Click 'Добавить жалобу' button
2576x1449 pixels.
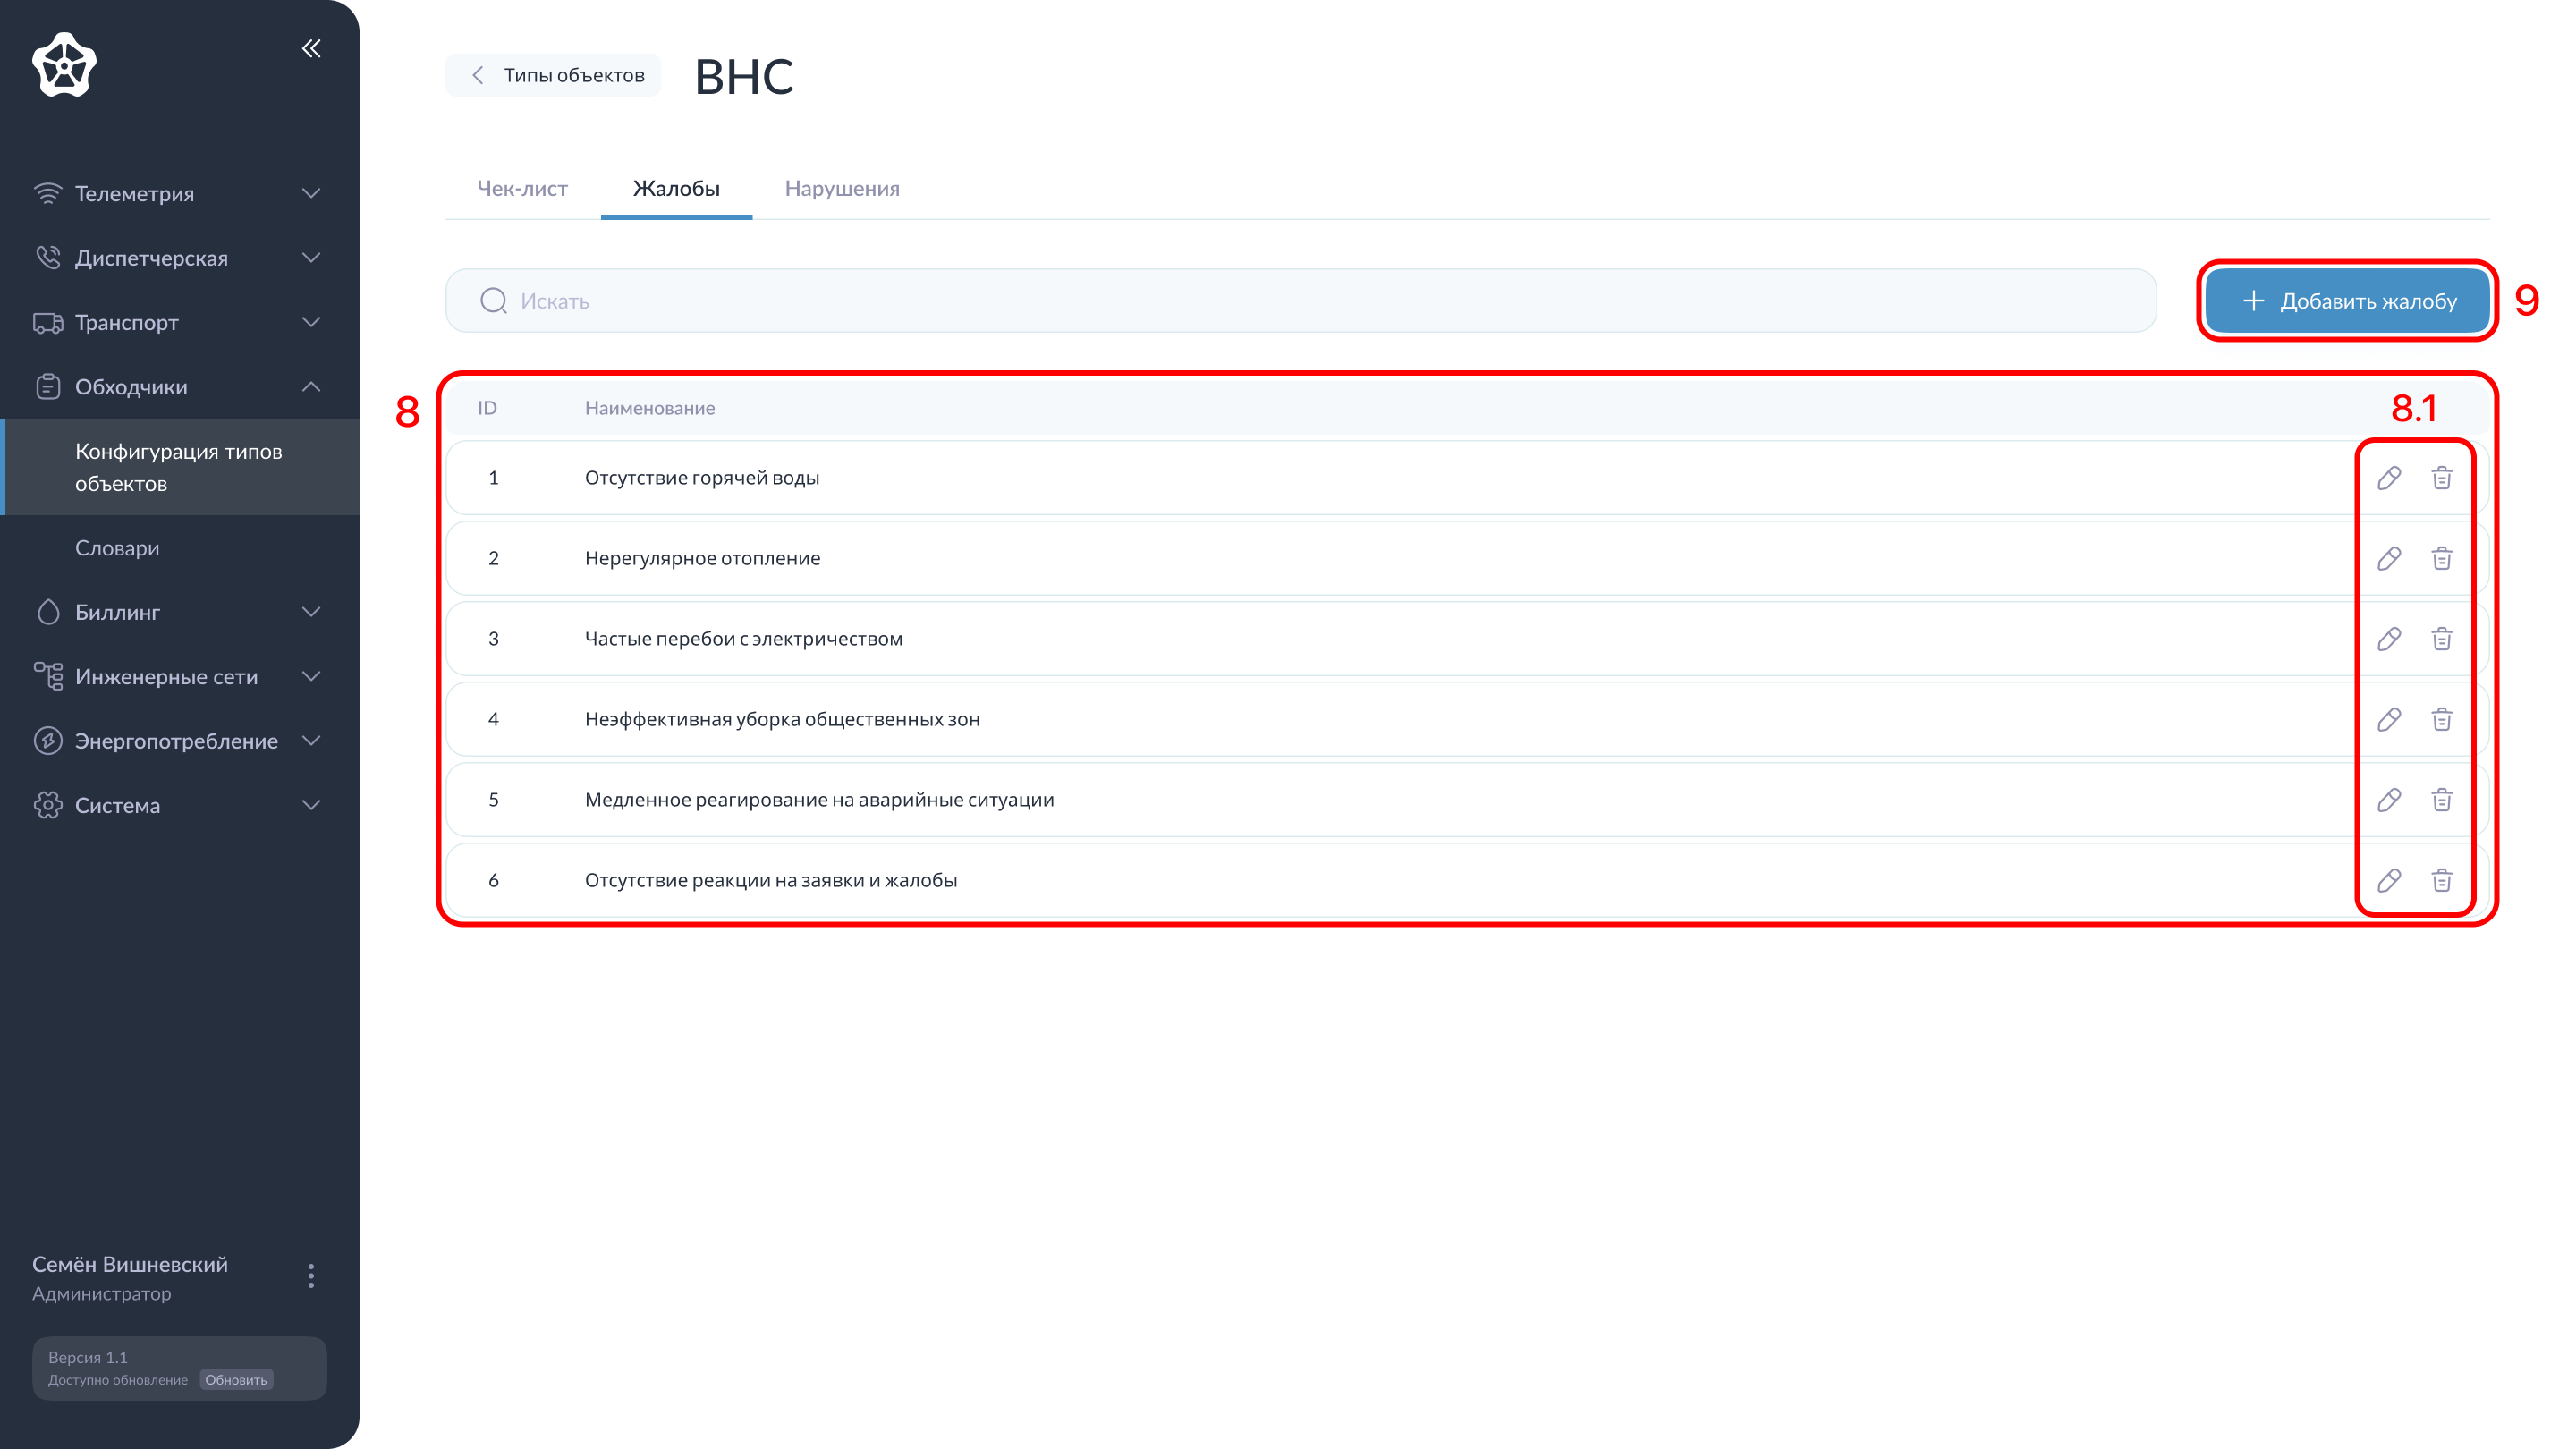click(2347, 301)
